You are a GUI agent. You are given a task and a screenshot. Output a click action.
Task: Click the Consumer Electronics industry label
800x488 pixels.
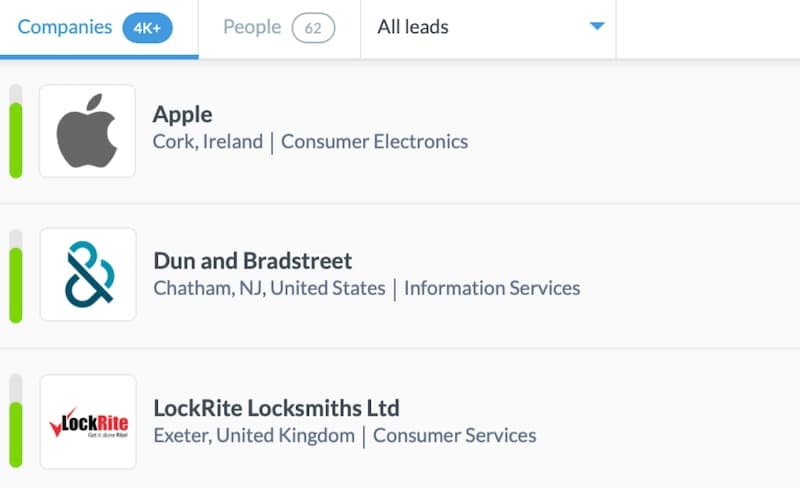(x=374, y=142)
